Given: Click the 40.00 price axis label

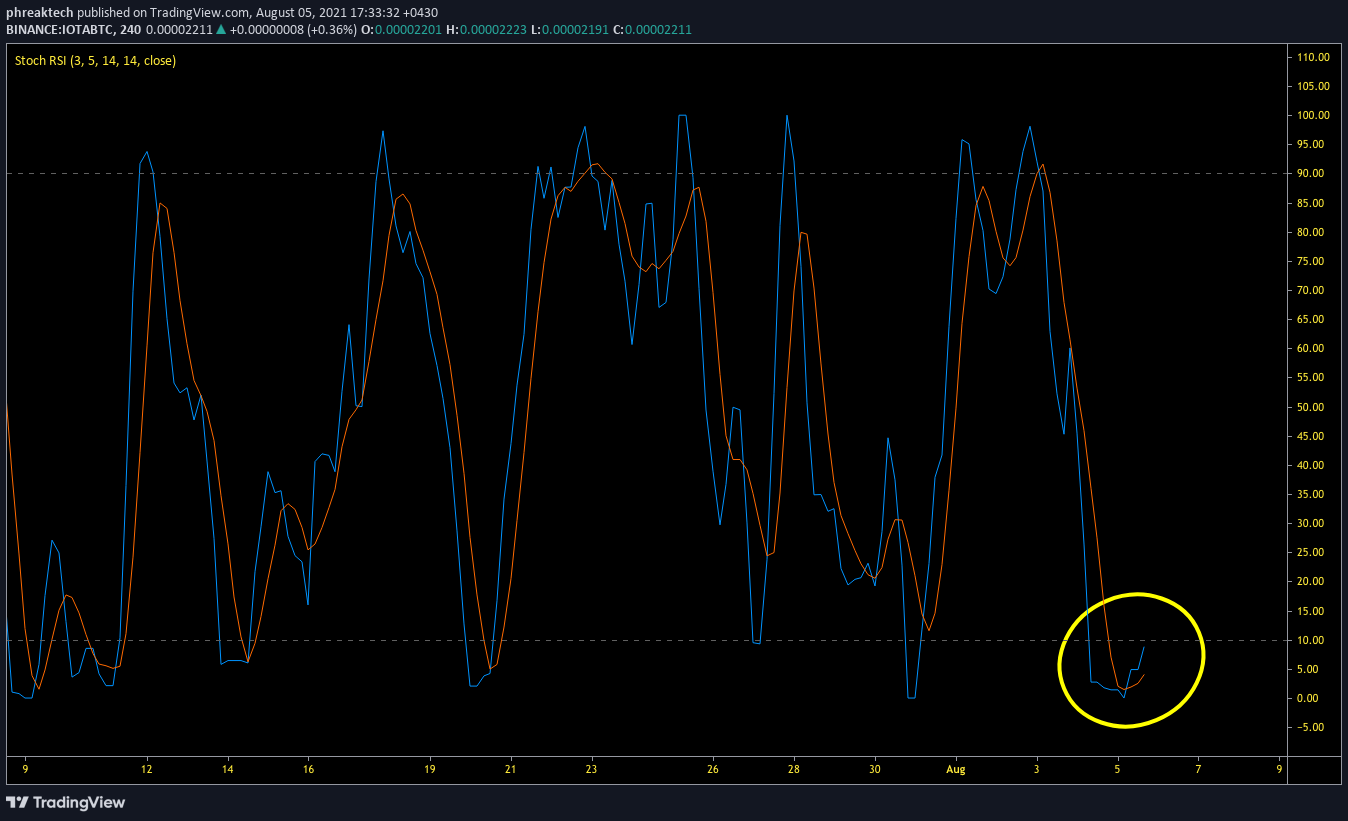Looking at the screenshot, I should 1312,465.
